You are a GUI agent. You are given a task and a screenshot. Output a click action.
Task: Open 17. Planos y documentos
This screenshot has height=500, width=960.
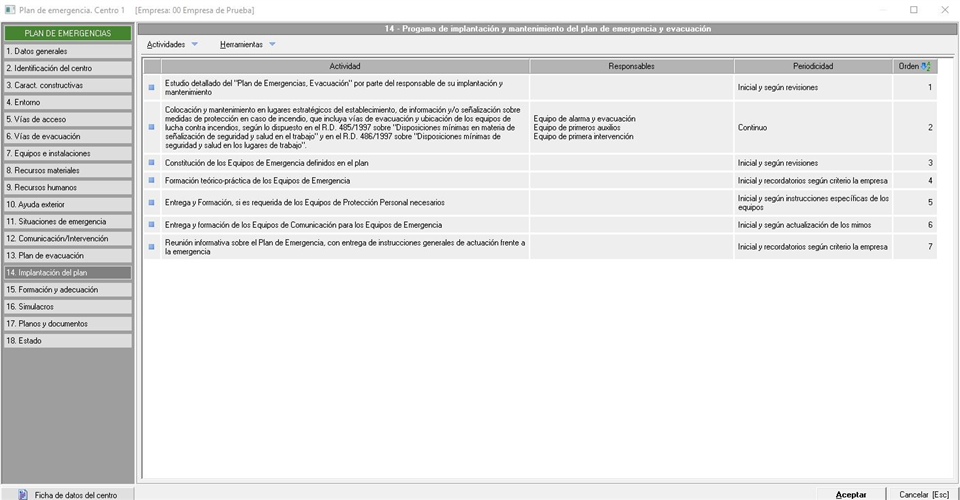(68, 324)
